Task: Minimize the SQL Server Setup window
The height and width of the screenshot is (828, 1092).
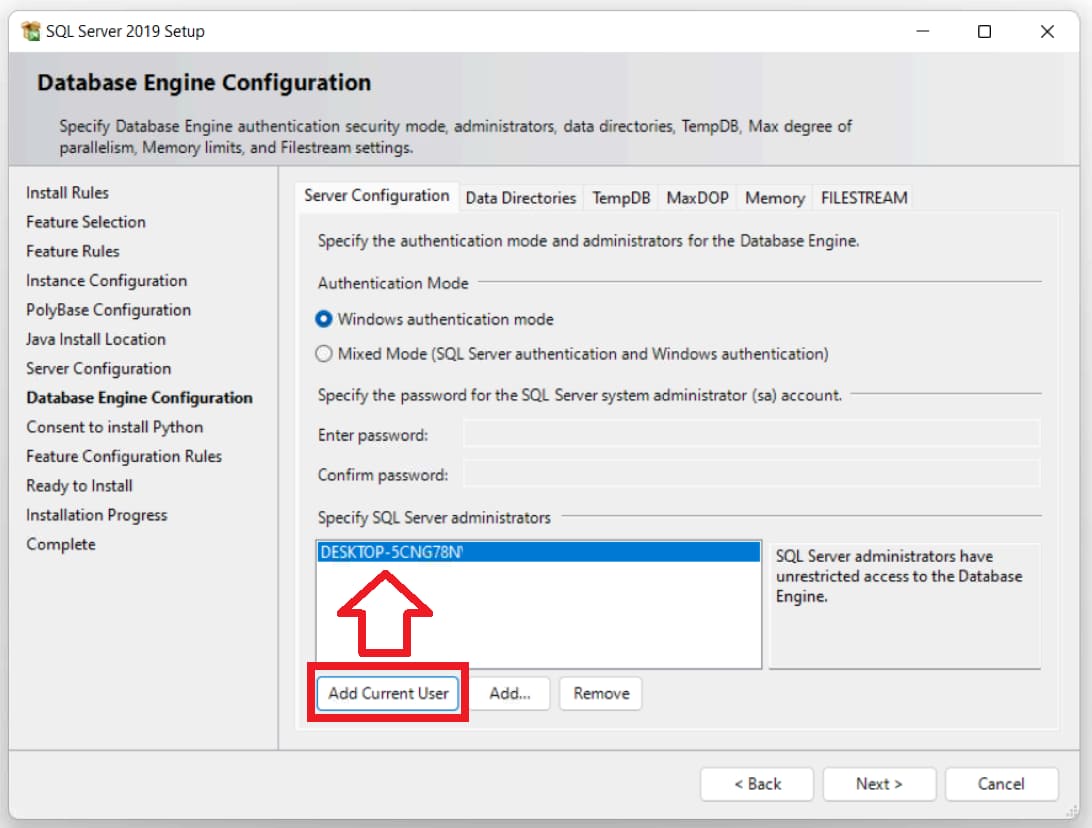Action: [x=921, y=32]
